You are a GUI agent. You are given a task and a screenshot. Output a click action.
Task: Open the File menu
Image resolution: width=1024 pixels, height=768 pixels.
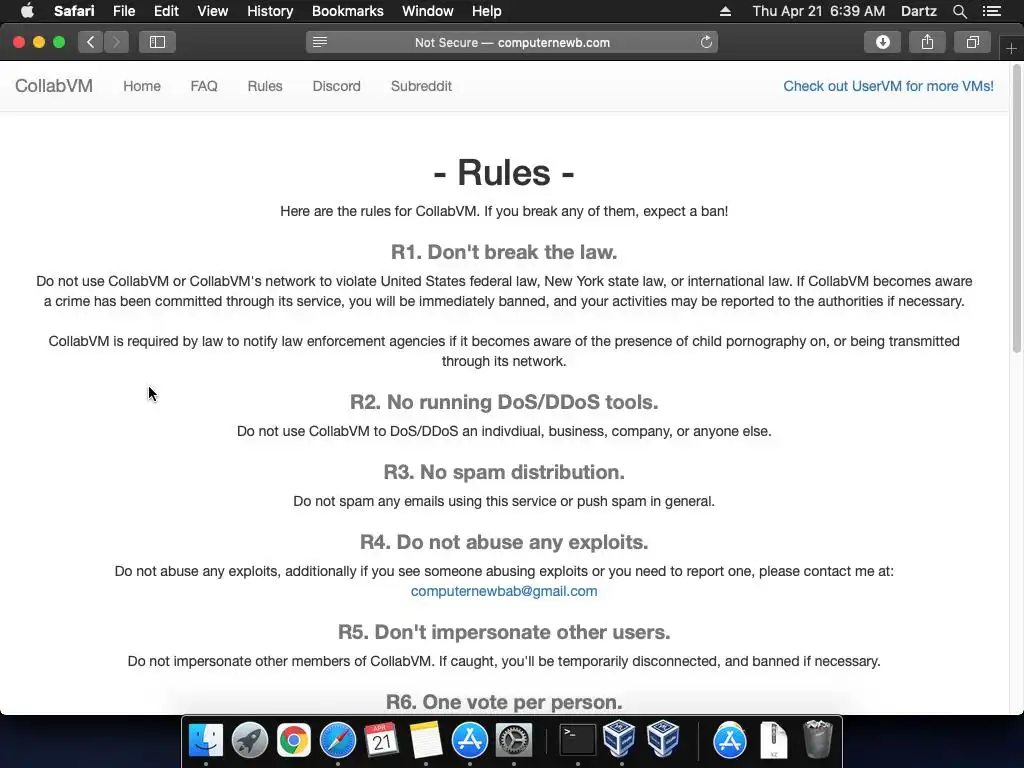(x=123, y=11)
